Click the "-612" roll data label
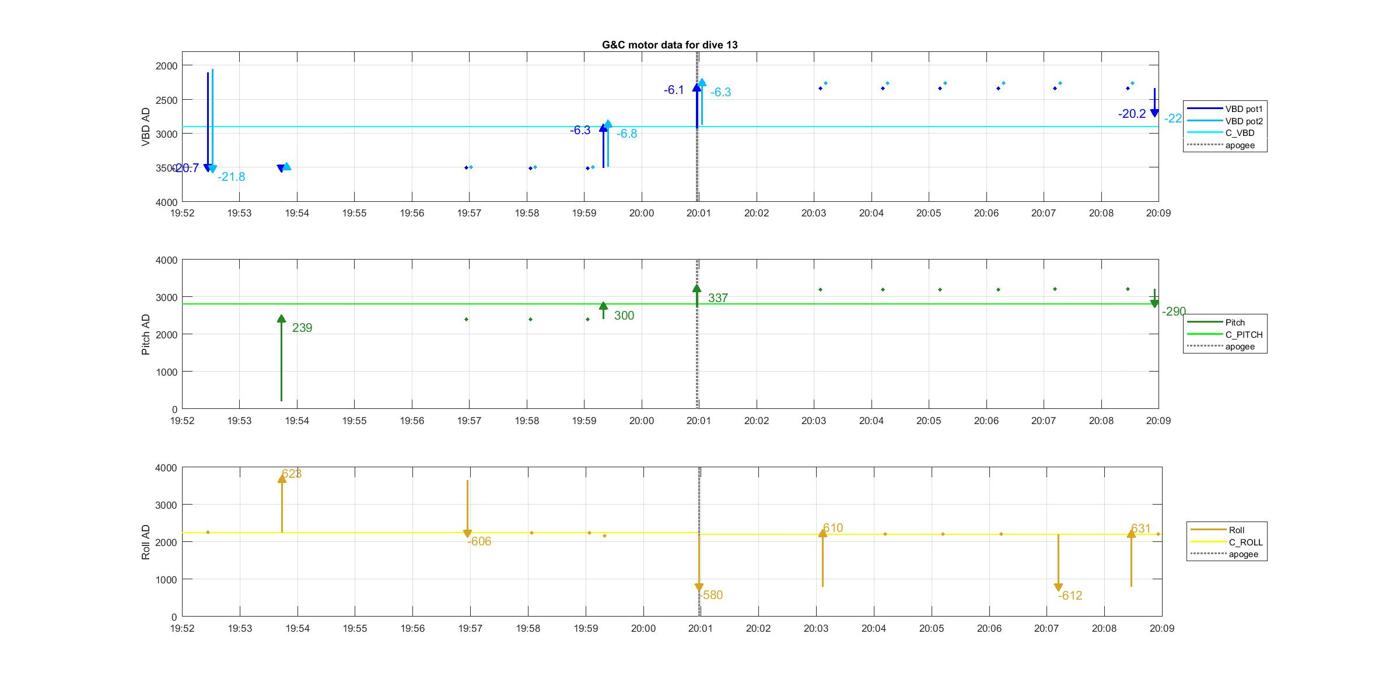Image resolution: width=1400 pixels, height=693 pixels. point(1070,596)
